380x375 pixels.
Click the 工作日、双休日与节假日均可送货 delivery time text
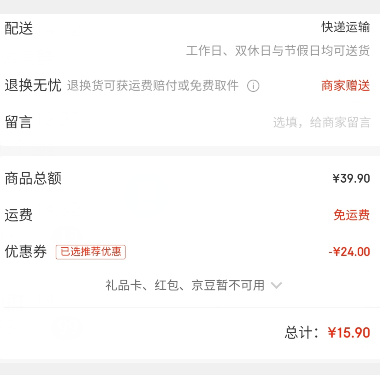click(278, 51)
